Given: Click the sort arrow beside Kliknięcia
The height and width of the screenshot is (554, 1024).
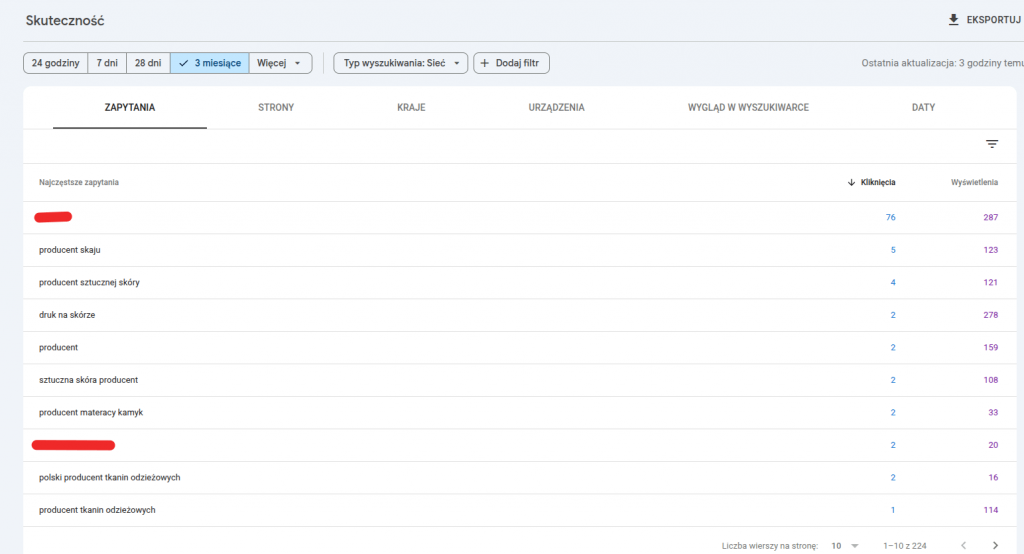Looking at the screenshot, I should (x=851, y=182).
